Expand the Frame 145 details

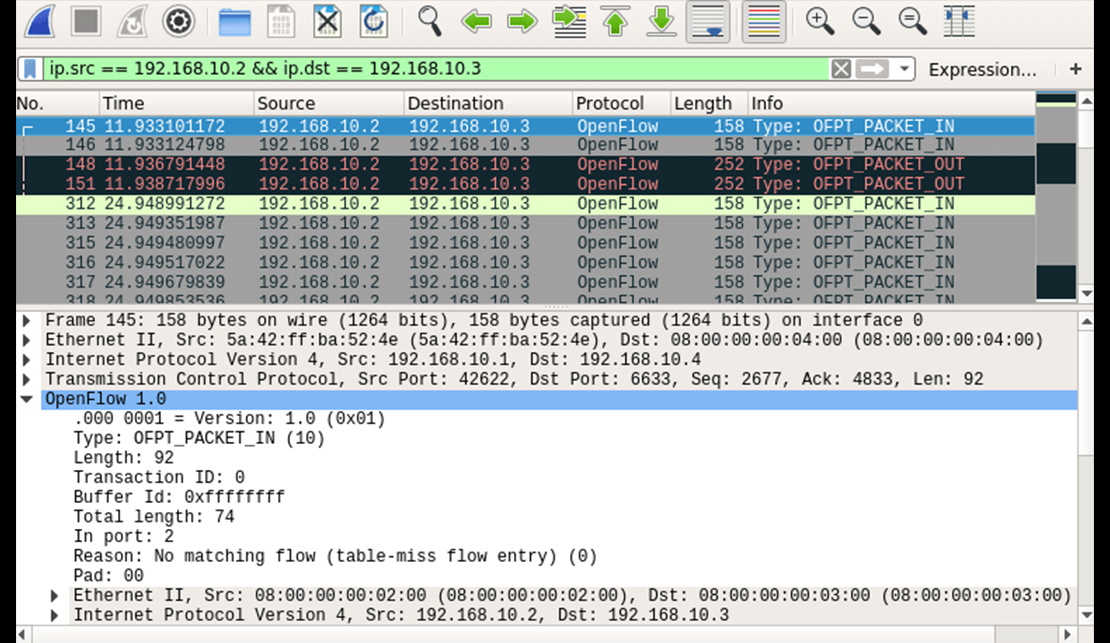coord(27,321)
